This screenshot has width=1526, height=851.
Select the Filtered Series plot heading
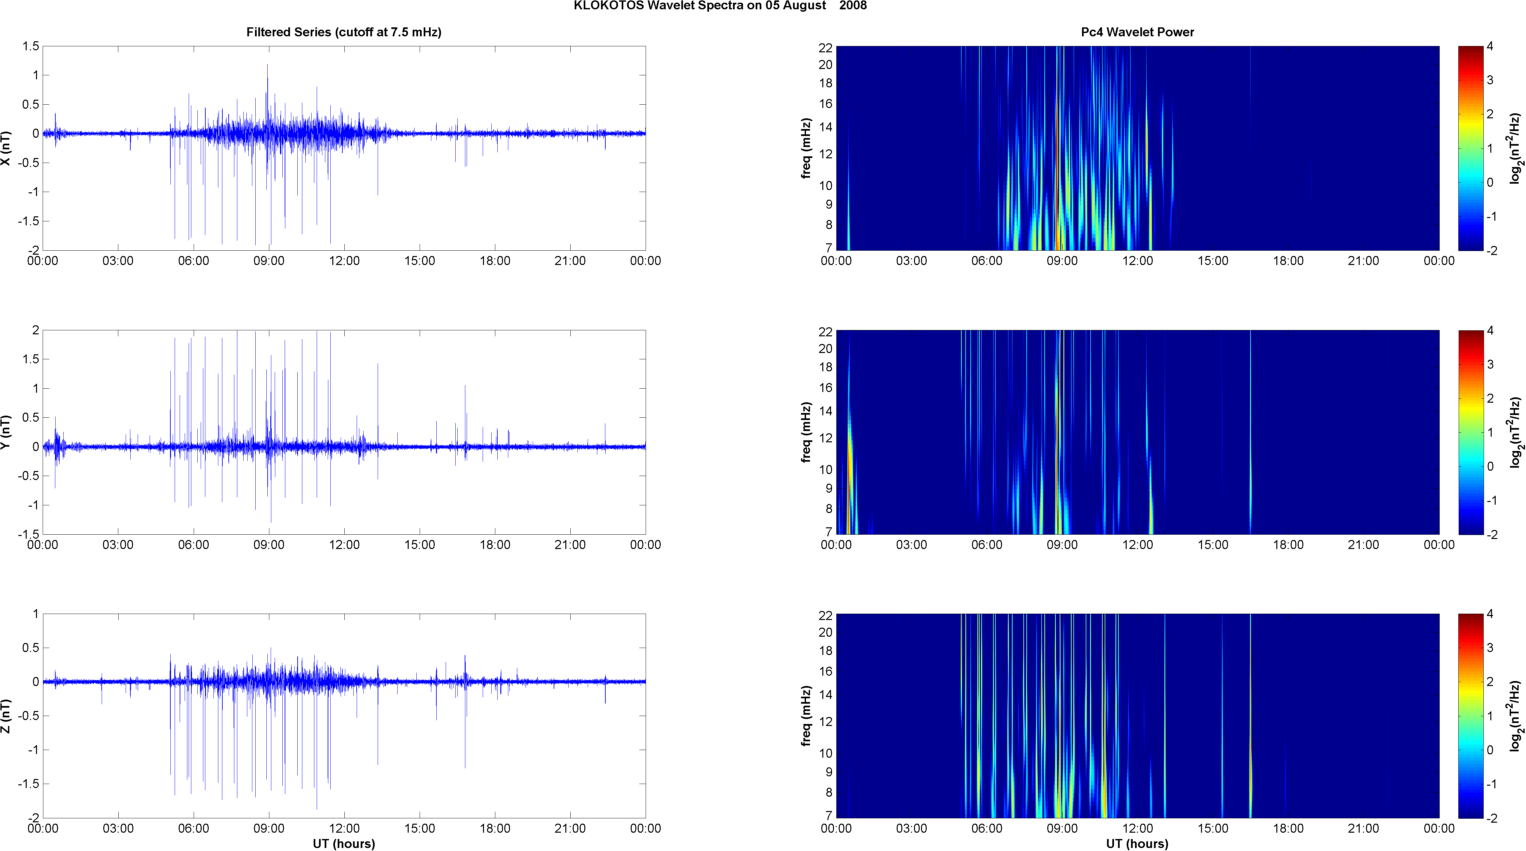[343, 32]
